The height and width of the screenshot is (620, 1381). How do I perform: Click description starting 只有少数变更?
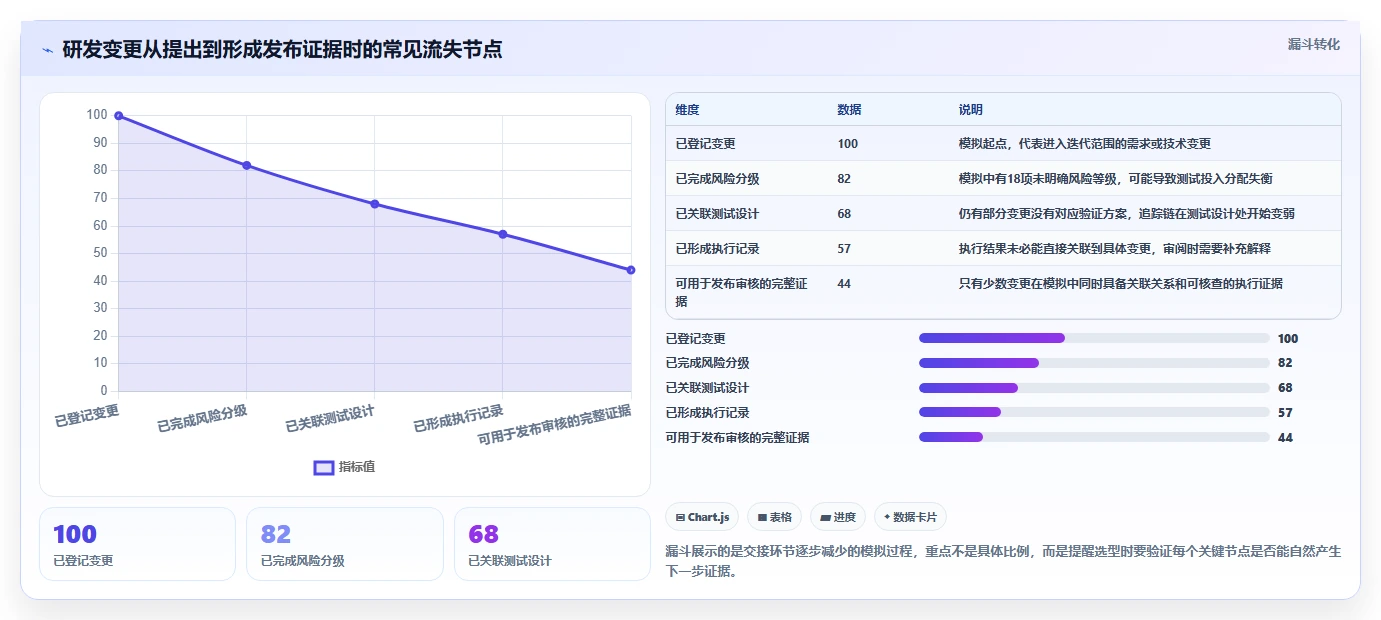pyautogui.click(x=1120, y=284)
